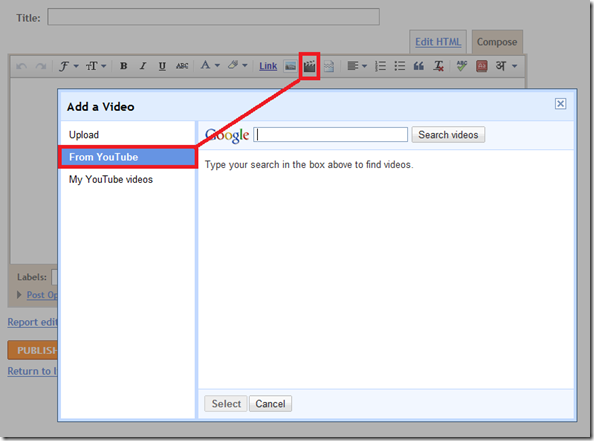Click the Return to list link
The height and width of the screenshot is (441, 594).
pyautogui.click(x=33, y=371)
